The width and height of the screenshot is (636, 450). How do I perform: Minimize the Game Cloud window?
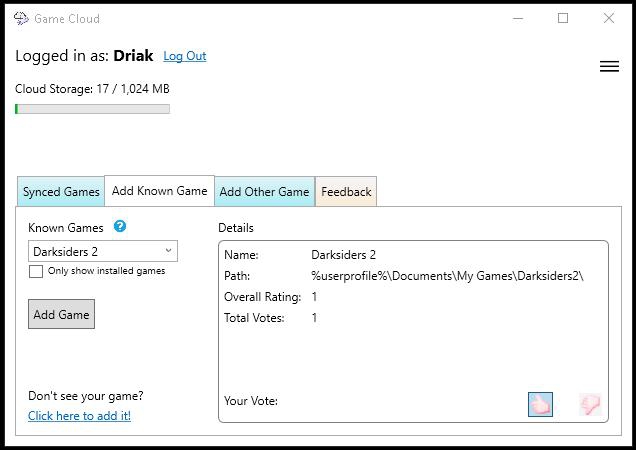518,18
